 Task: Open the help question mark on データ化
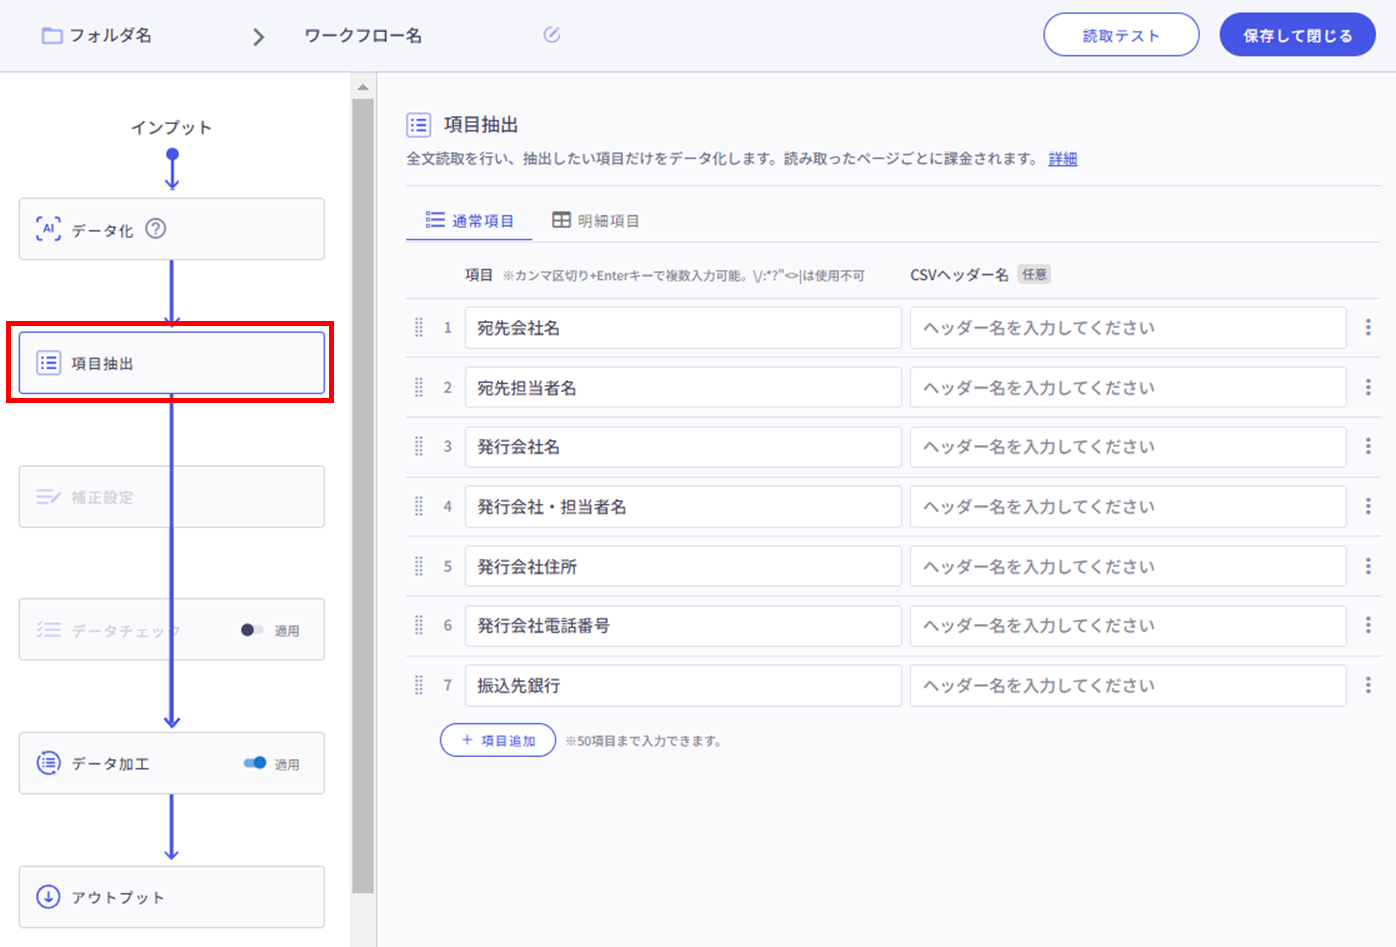(156, 229)
